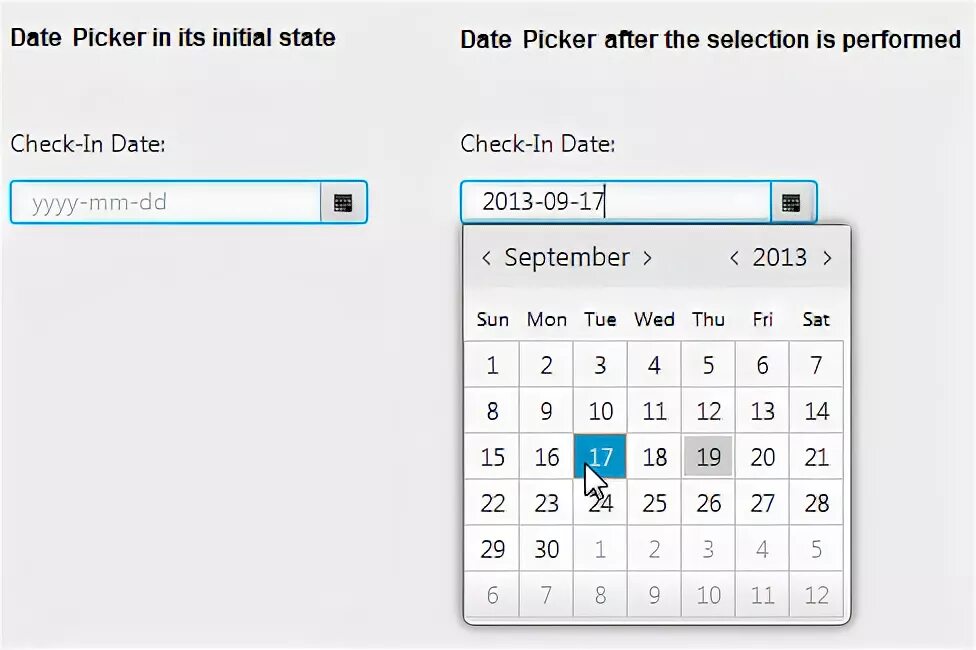Advance to next month after September
This screenshot has width=976, height=650.
647,258
